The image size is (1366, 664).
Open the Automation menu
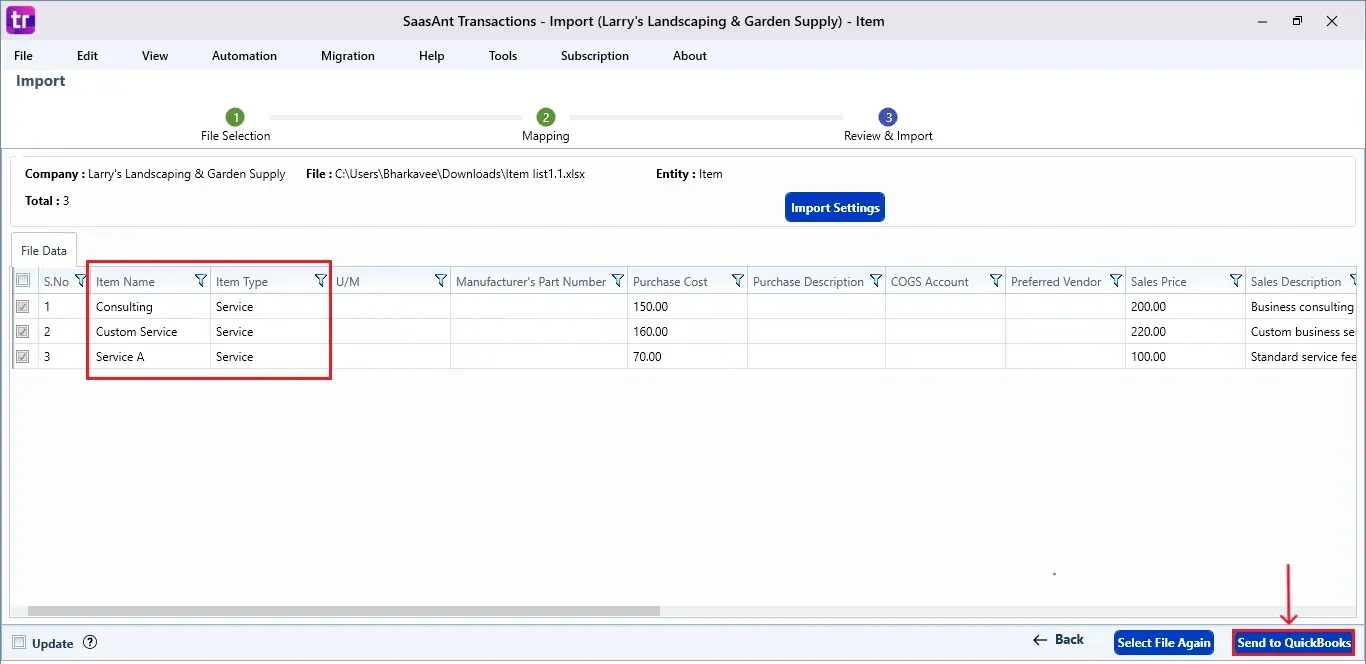pyautogui.click(x=244, y=56)
